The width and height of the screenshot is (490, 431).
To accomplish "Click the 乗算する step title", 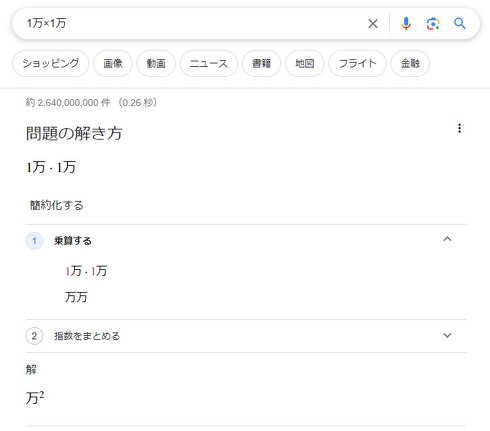I will tap(73, 241).
